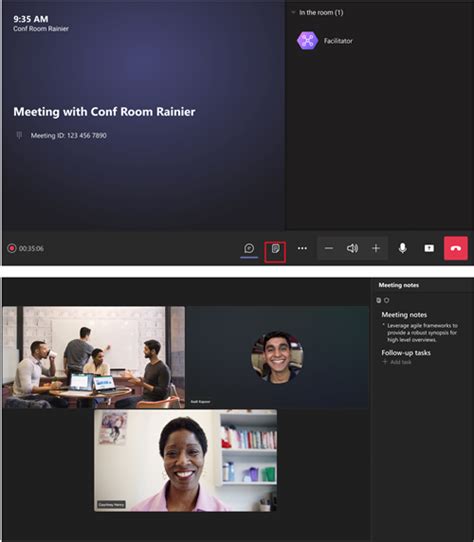Click the Follow-up tasks heading

click(406, 353)
